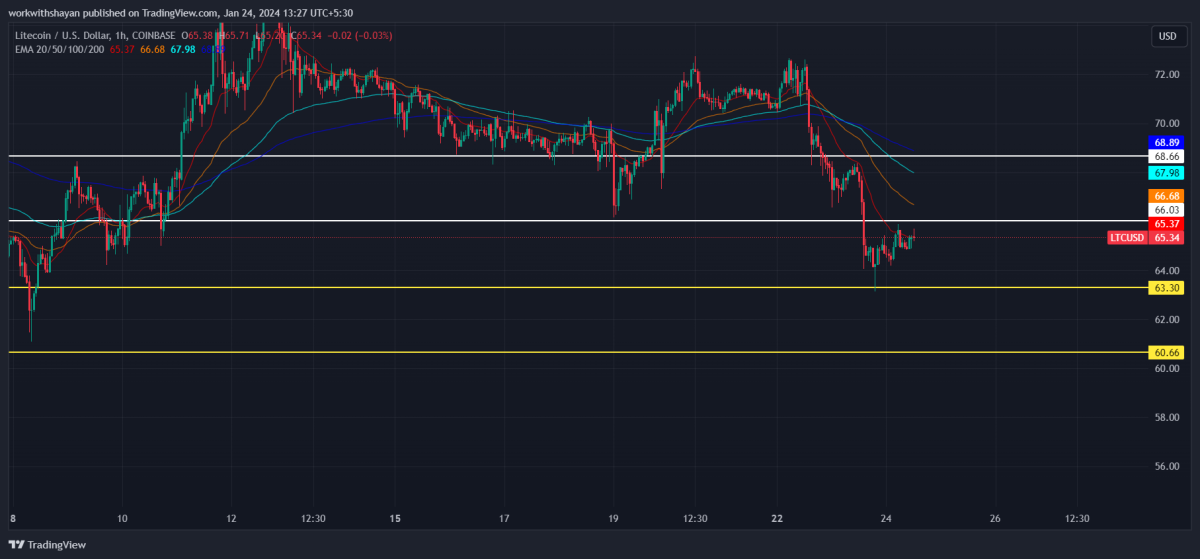Select the yellow 60.66 support line label
Image resolution: width=1200 pixels, height=559 pixels.
click(1167, 353)
